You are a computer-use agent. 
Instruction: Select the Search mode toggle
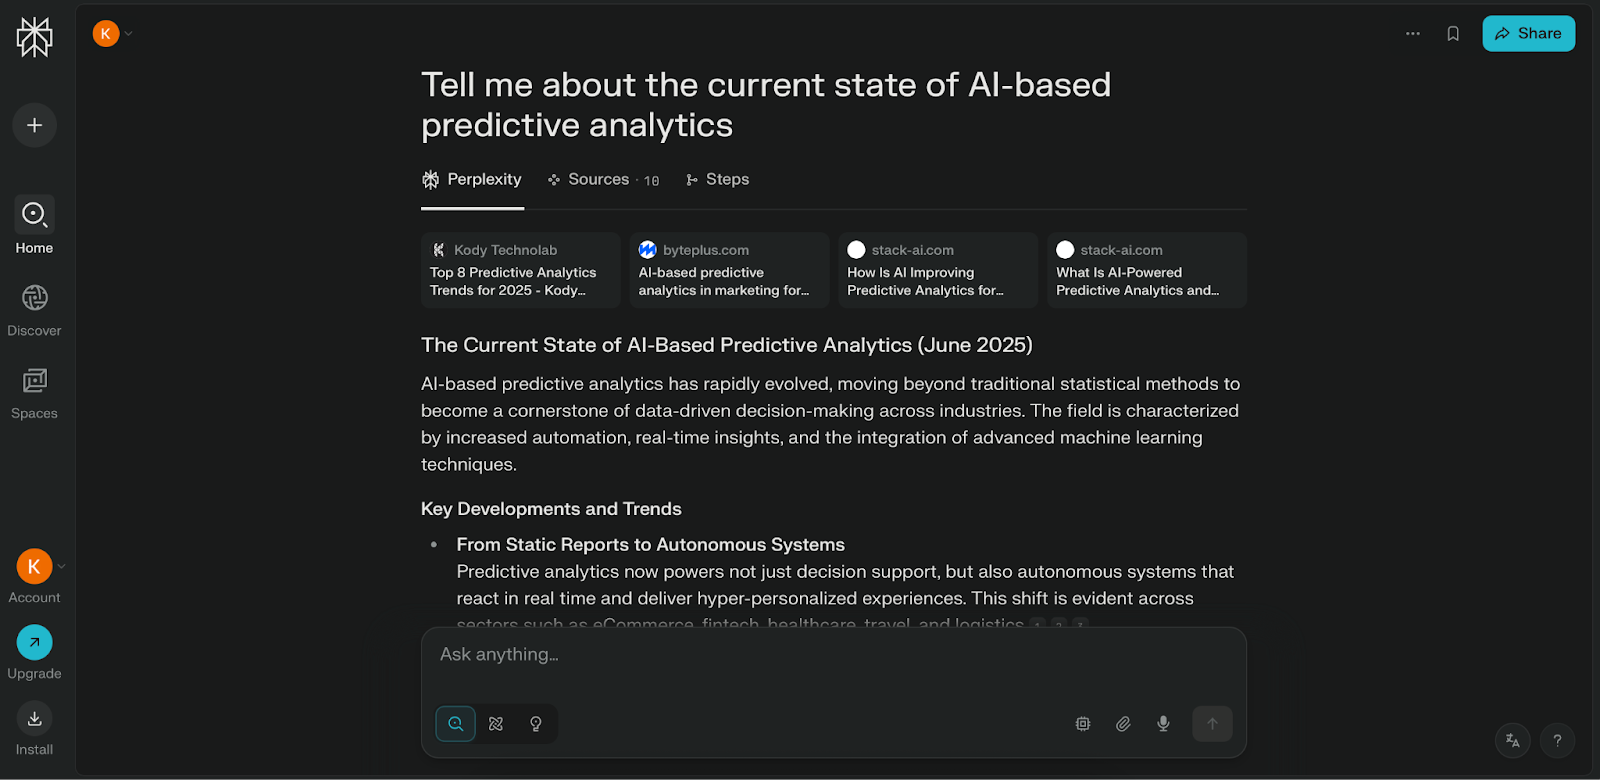(x=456, y=724)
